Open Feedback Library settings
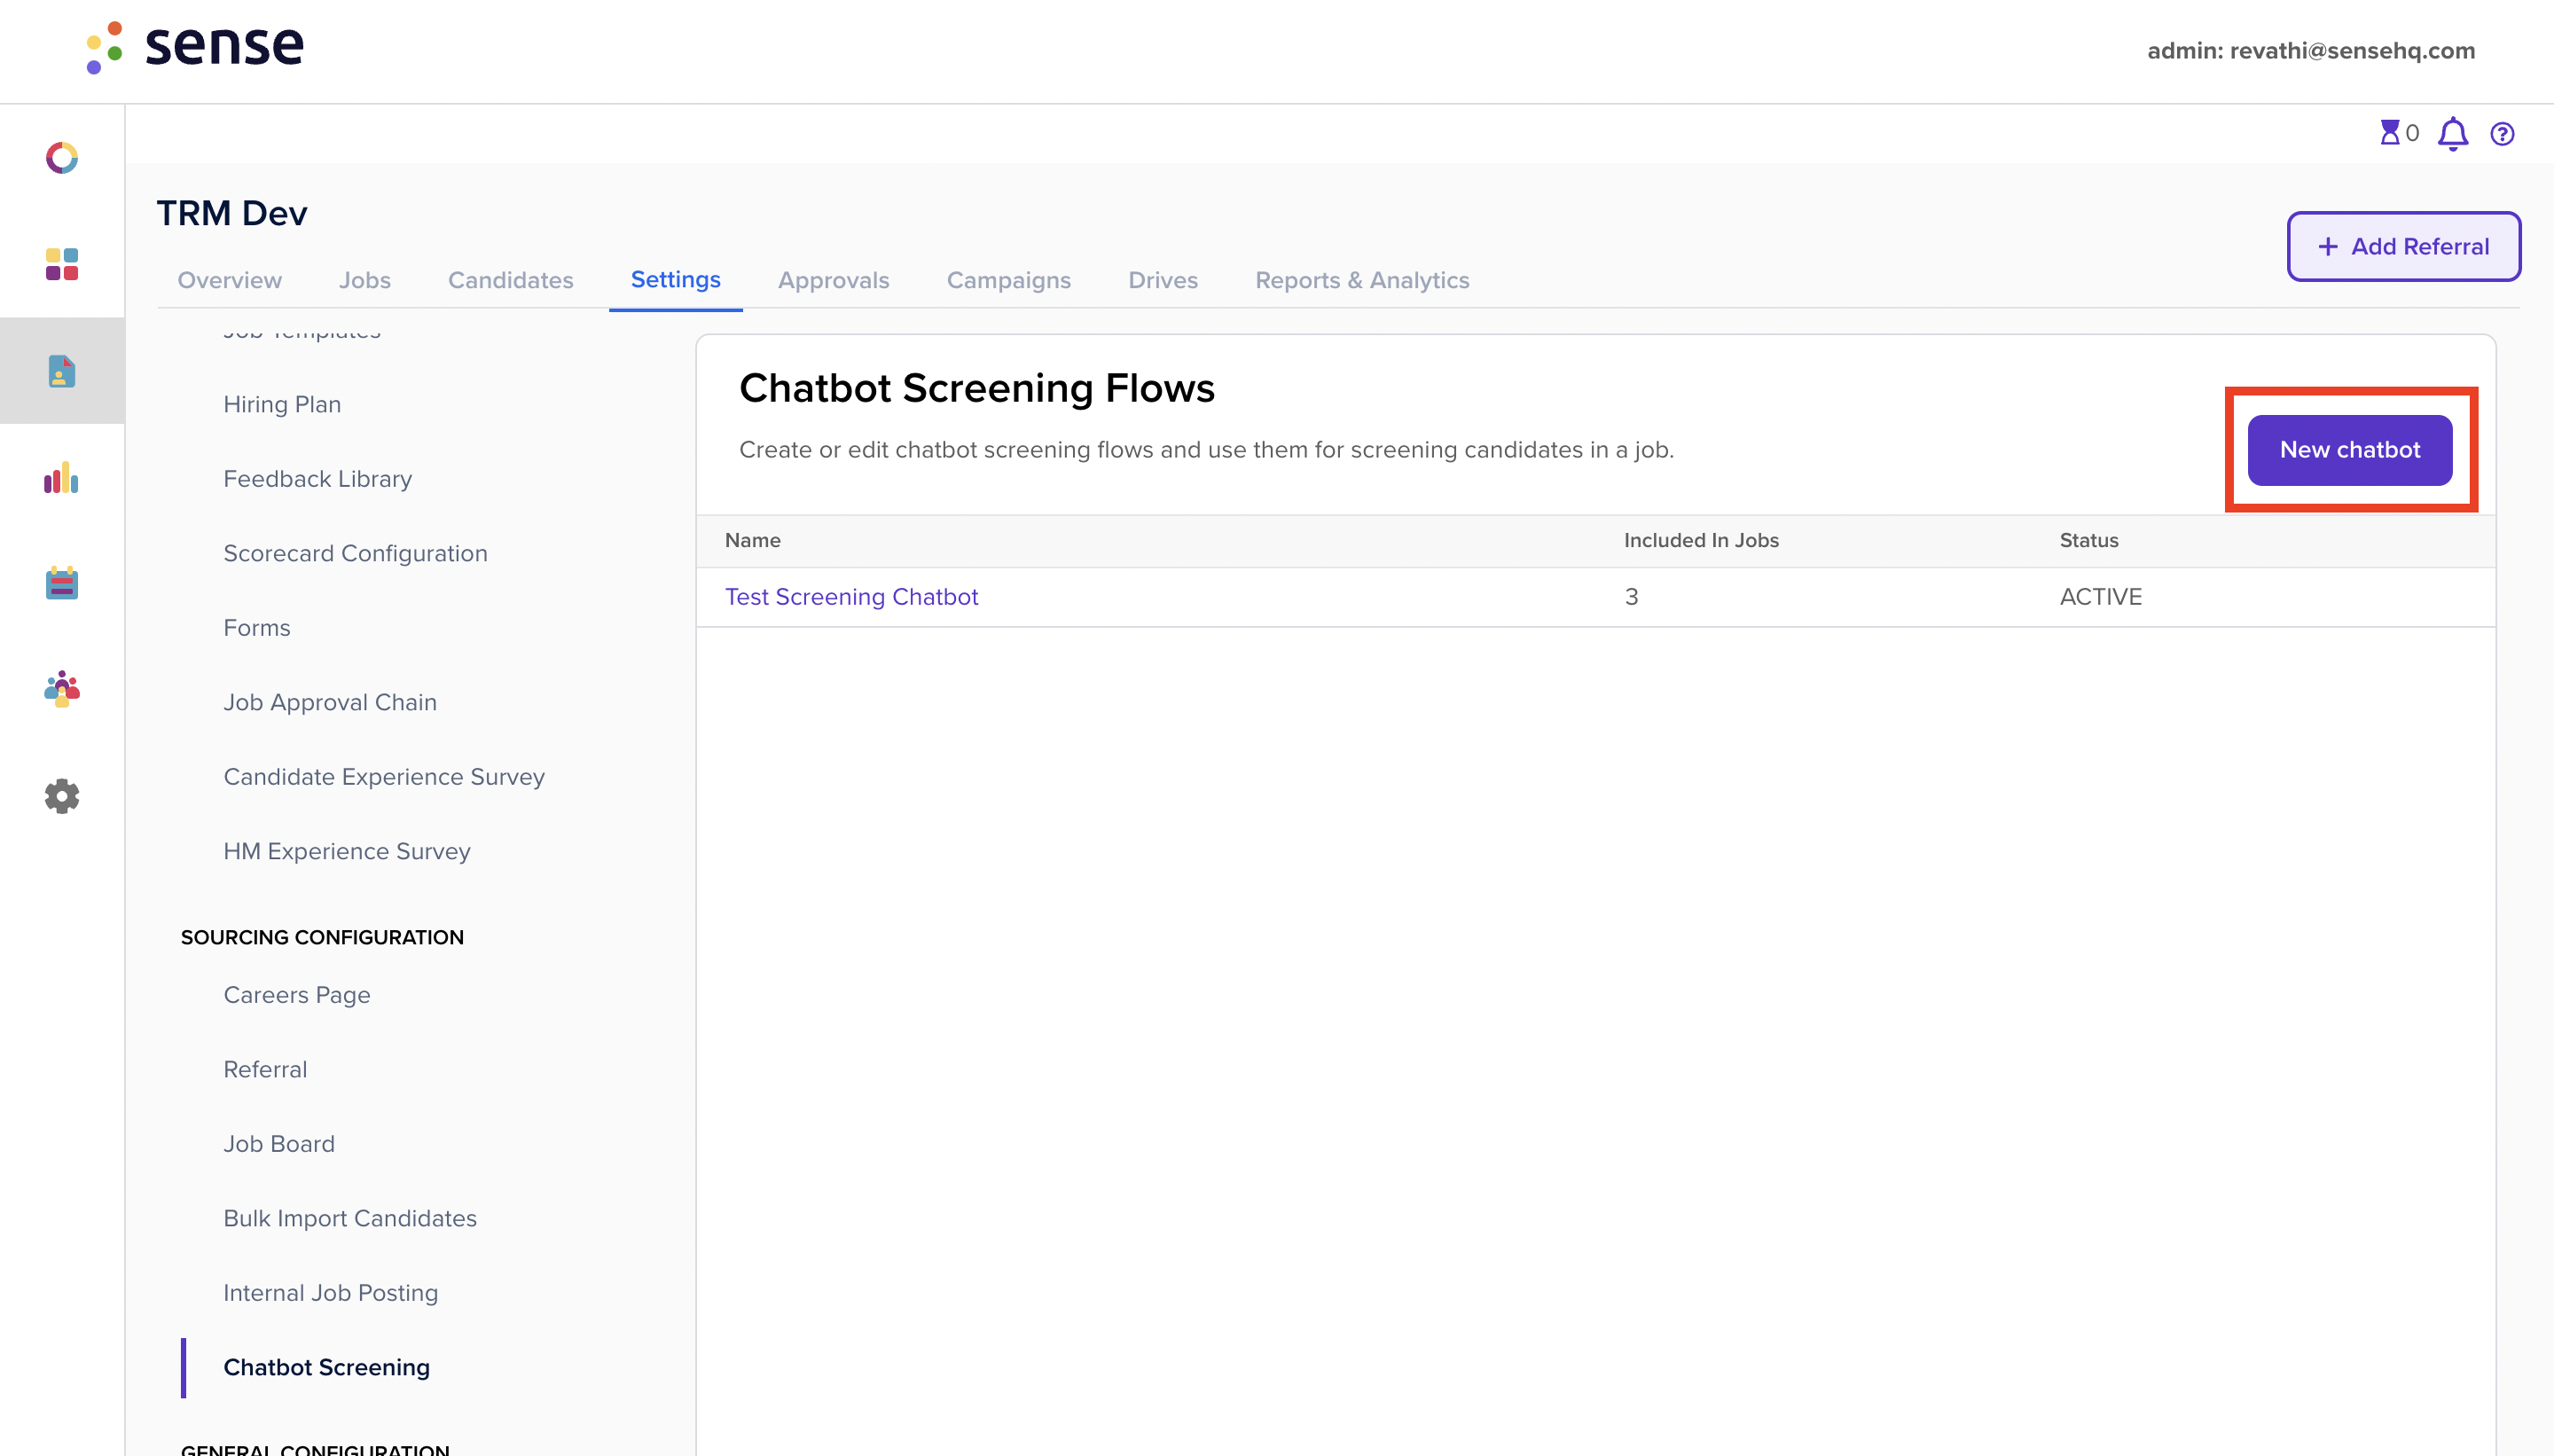 pyautogui.click(x=318, y=479)
